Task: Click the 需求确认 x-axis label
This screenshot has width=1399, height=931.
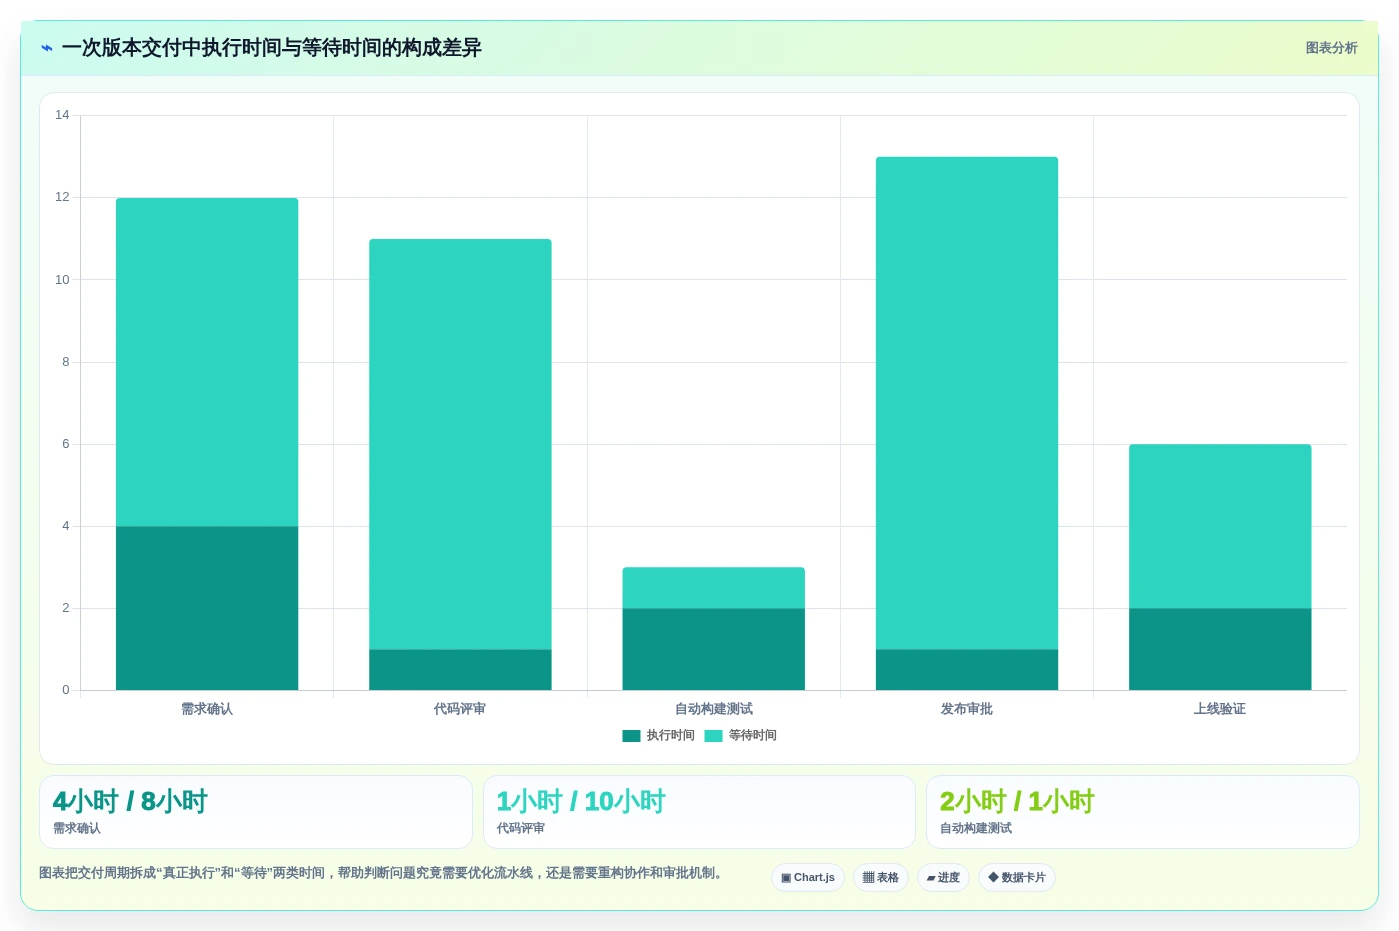Action: [207, 709]
